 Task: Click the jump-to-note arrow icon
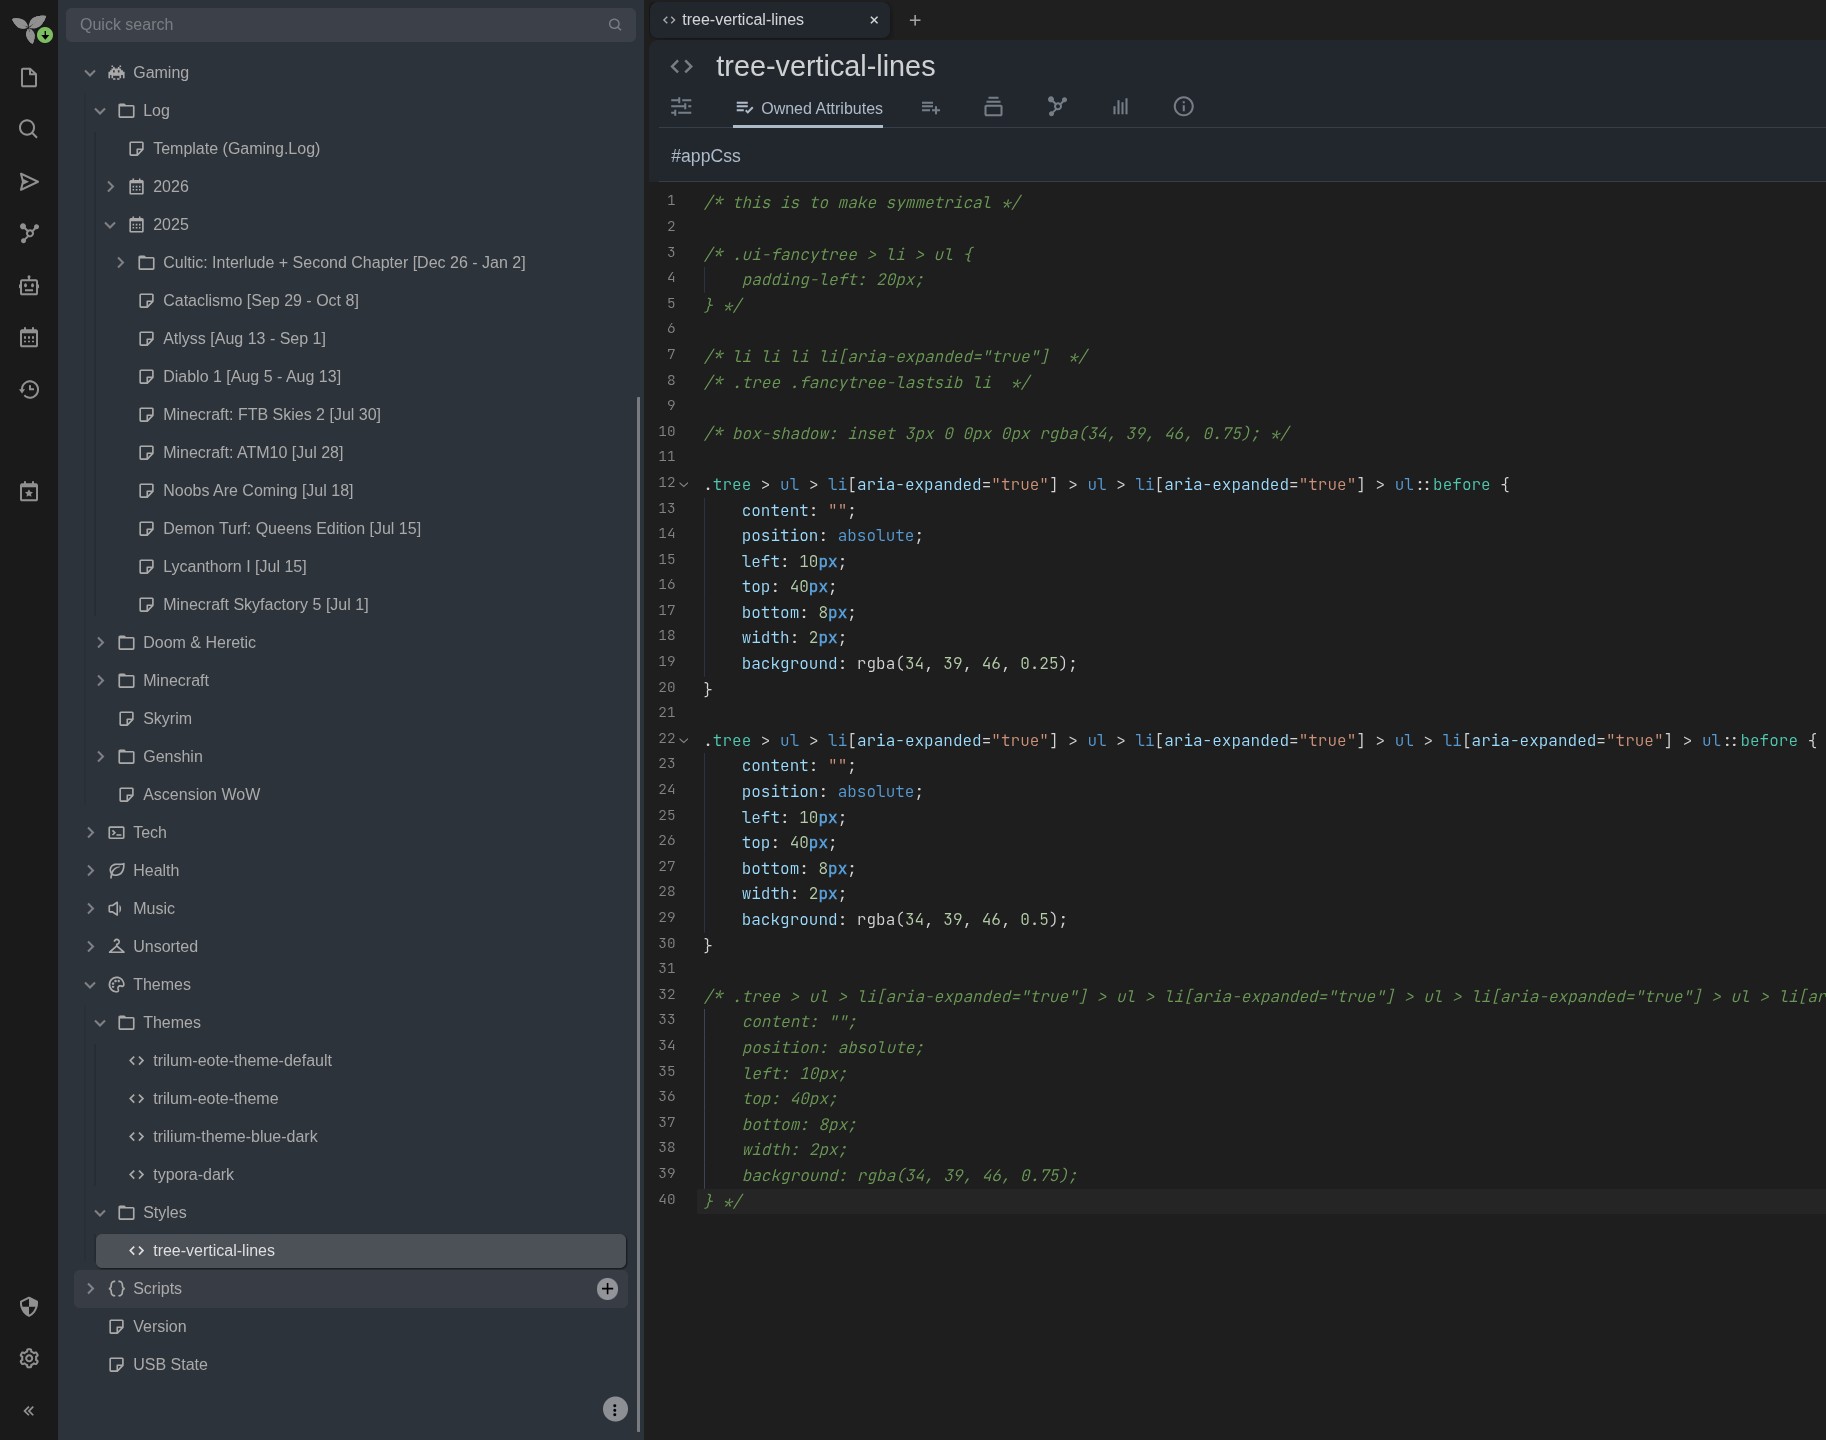click(29, 181)
